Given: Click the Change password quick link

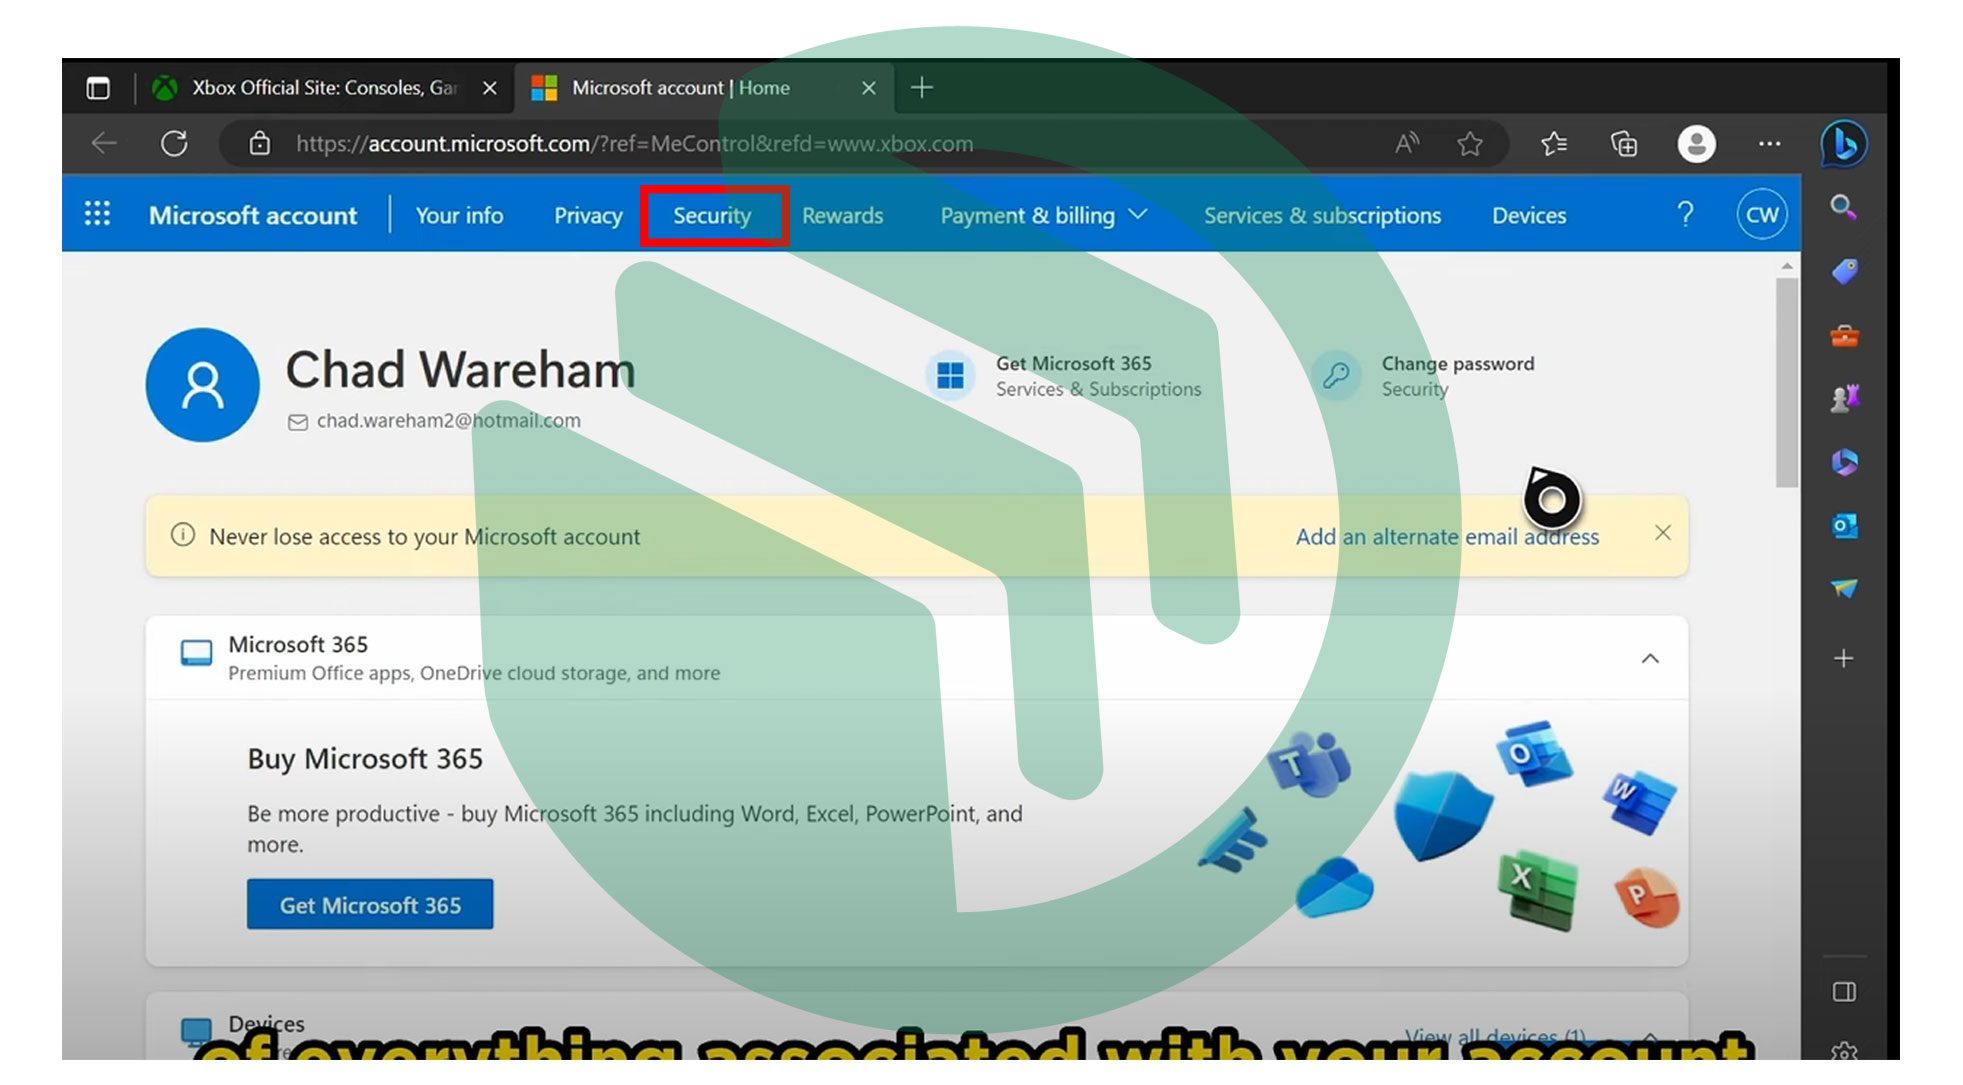Looking at the screenshot, I should pyautogui.click(x=1423, y=376).
